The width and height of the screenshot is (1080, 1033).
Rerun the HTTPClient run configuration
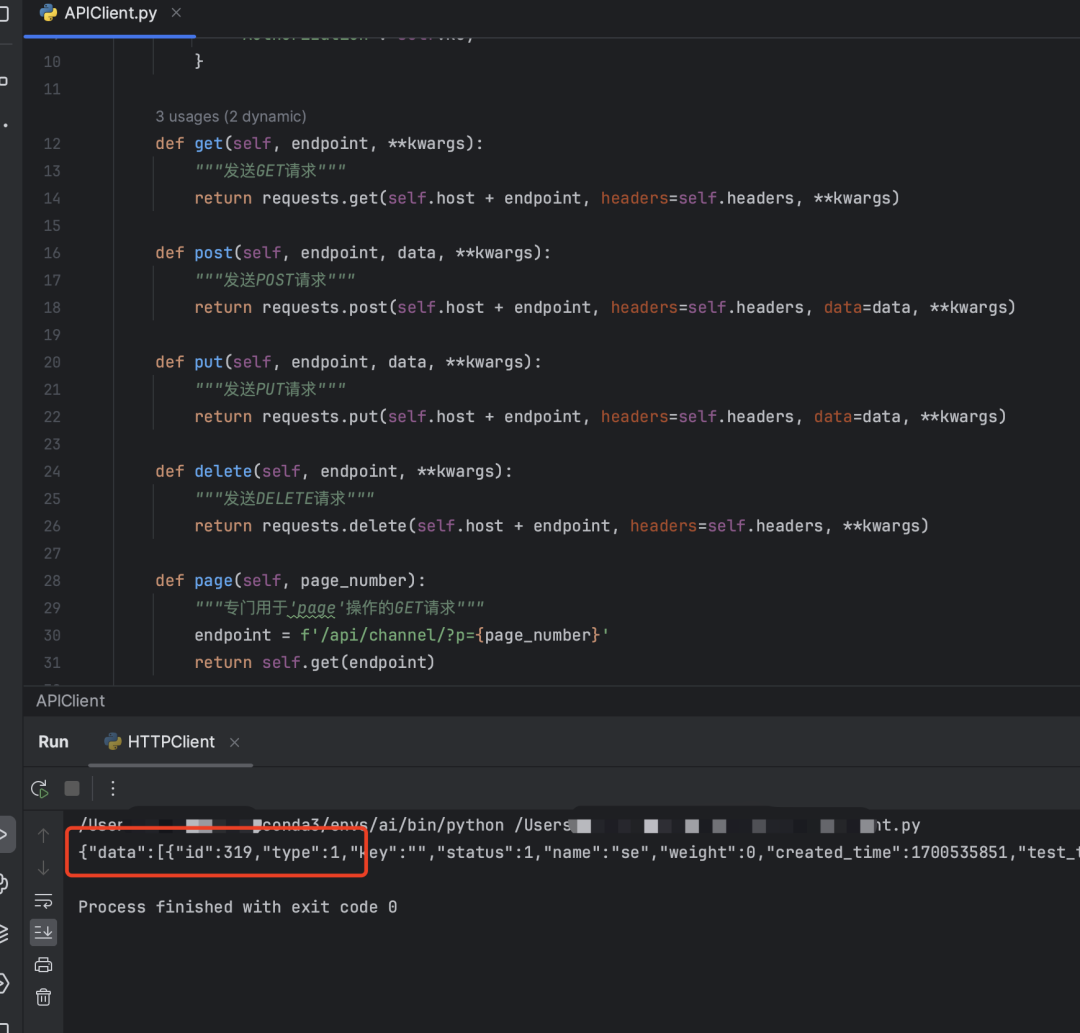40,789
